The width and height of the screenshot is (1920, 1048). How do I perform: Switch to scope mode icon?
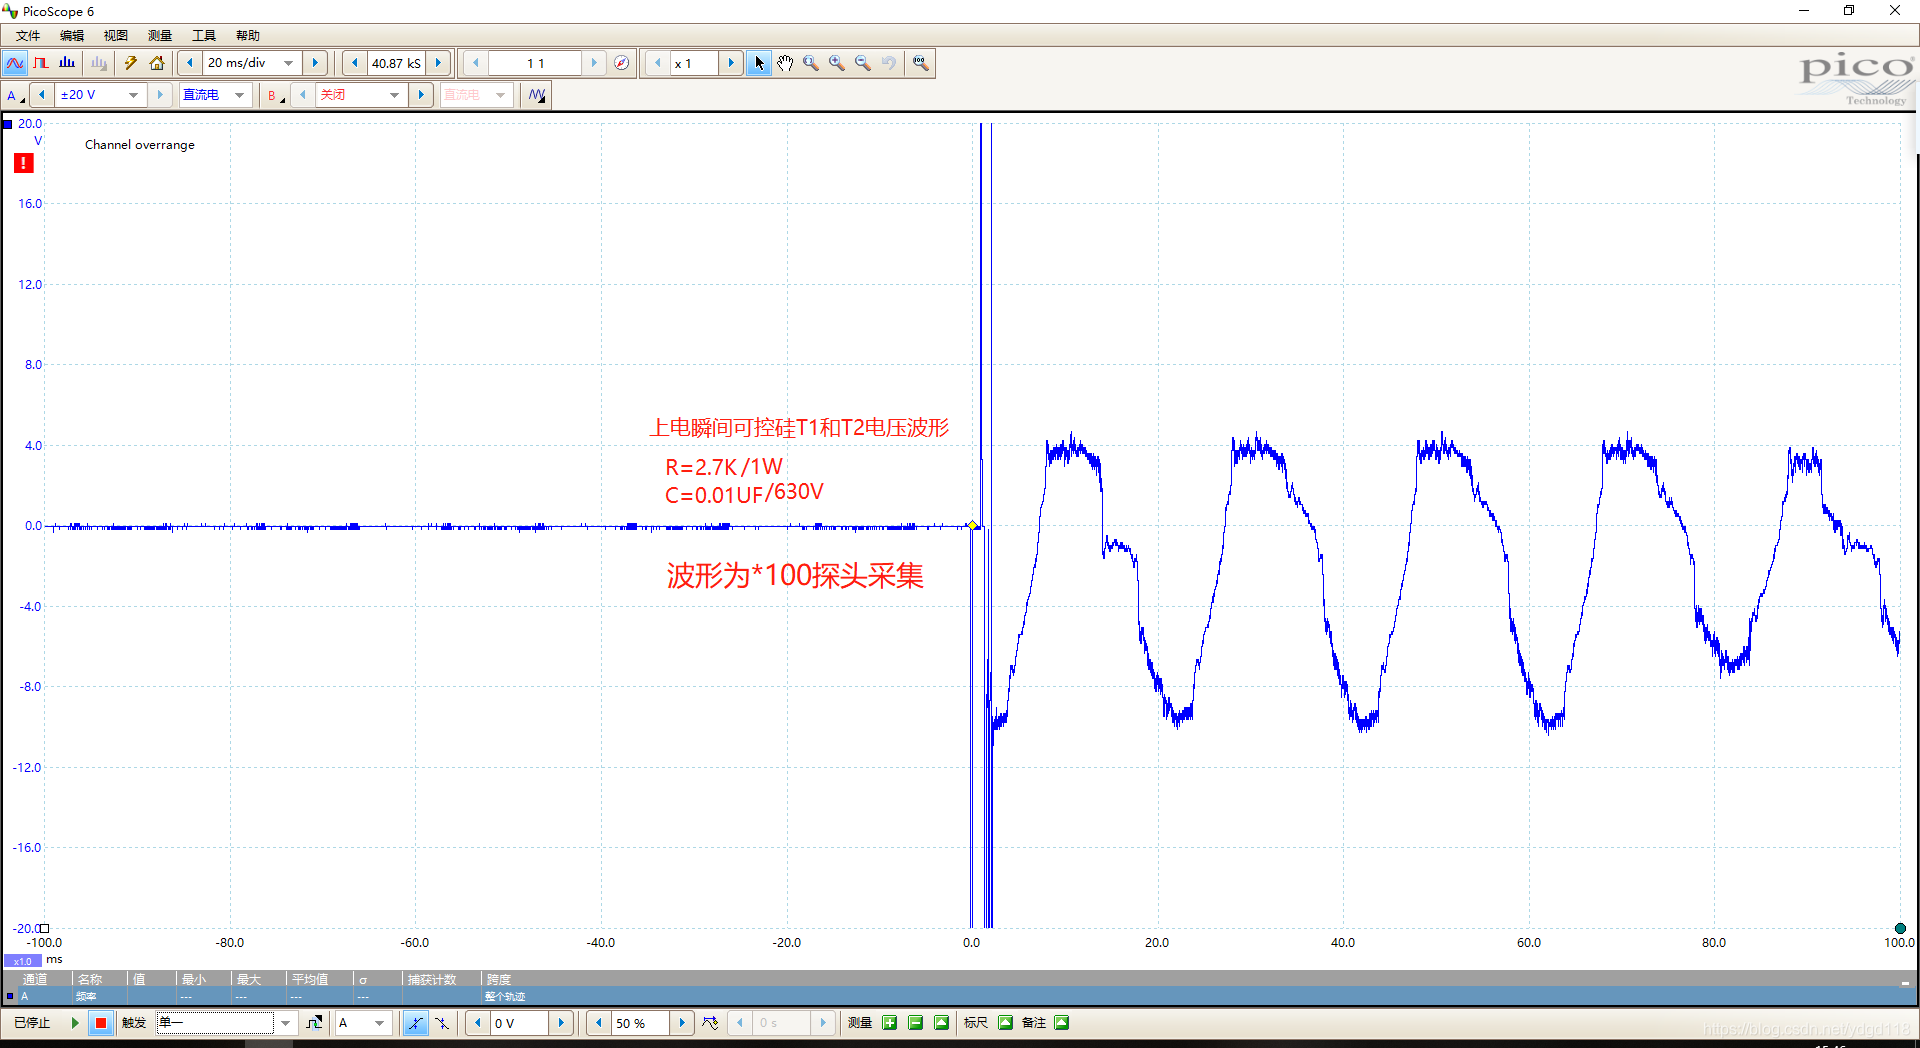pos(15,63)
